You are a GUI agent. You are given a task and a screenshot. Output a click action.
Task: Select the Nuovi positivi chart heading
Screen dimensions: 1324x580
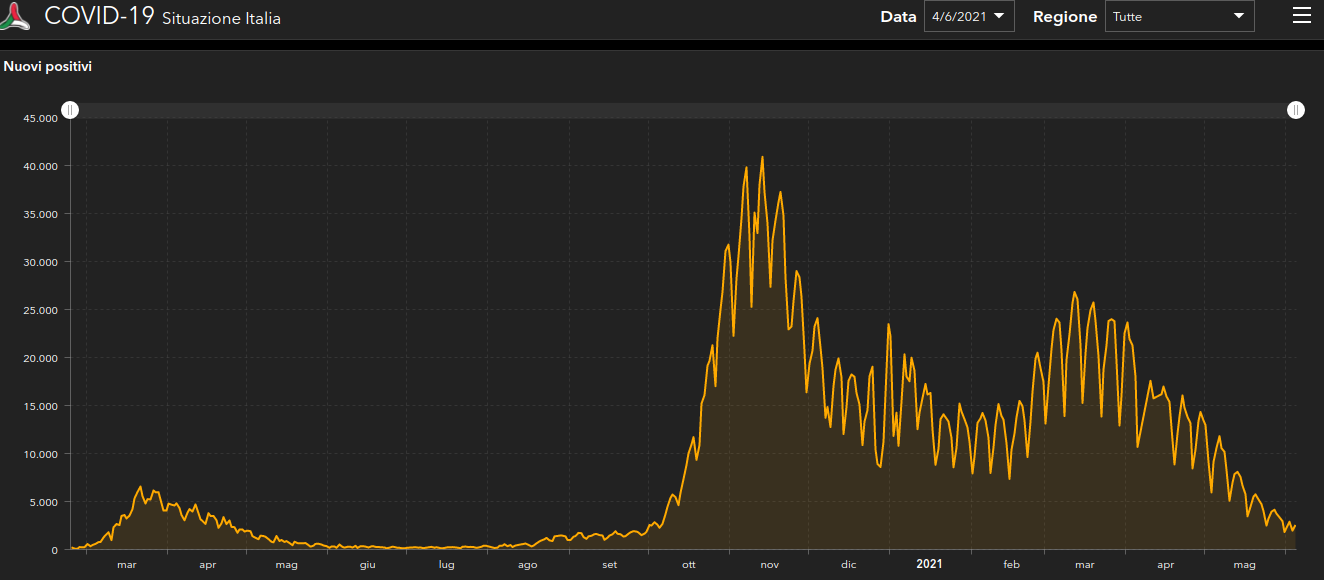pos(48,67)
